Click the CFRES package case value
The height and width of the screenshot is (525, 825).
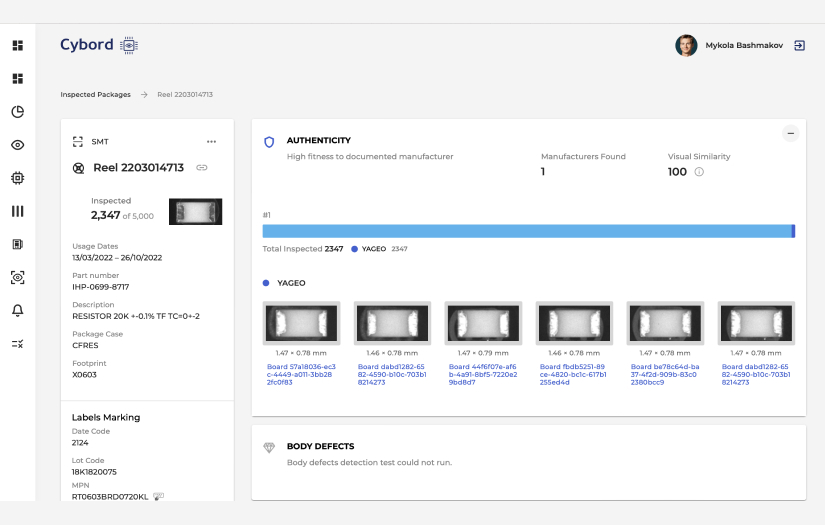(x=85, y=346)
